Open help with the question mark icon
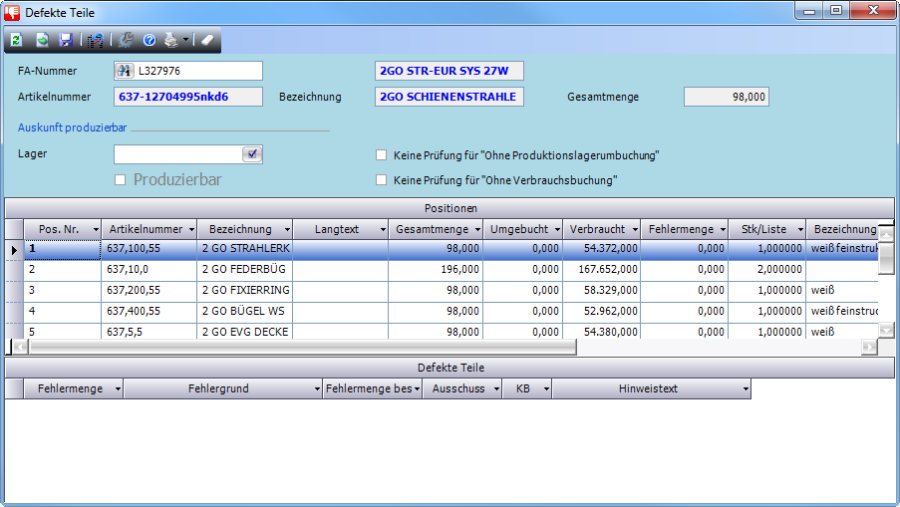The image size is (900, 507). (149, 41)
